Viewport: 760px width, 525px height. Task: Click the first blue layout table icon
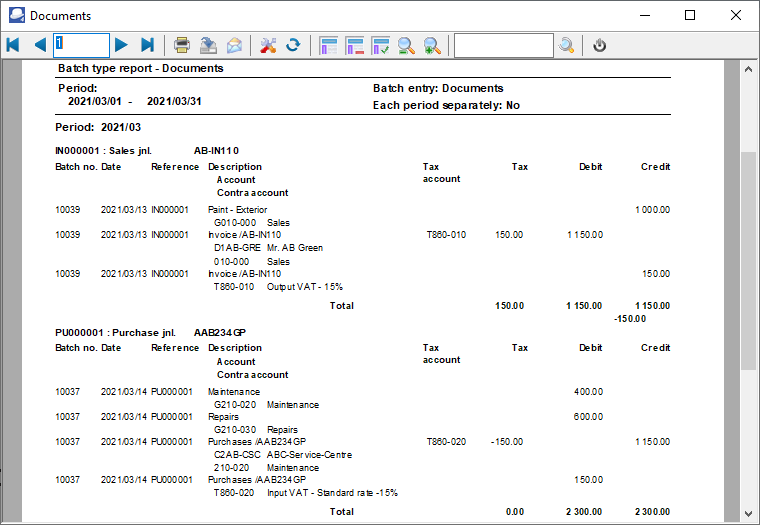(328, 45)
